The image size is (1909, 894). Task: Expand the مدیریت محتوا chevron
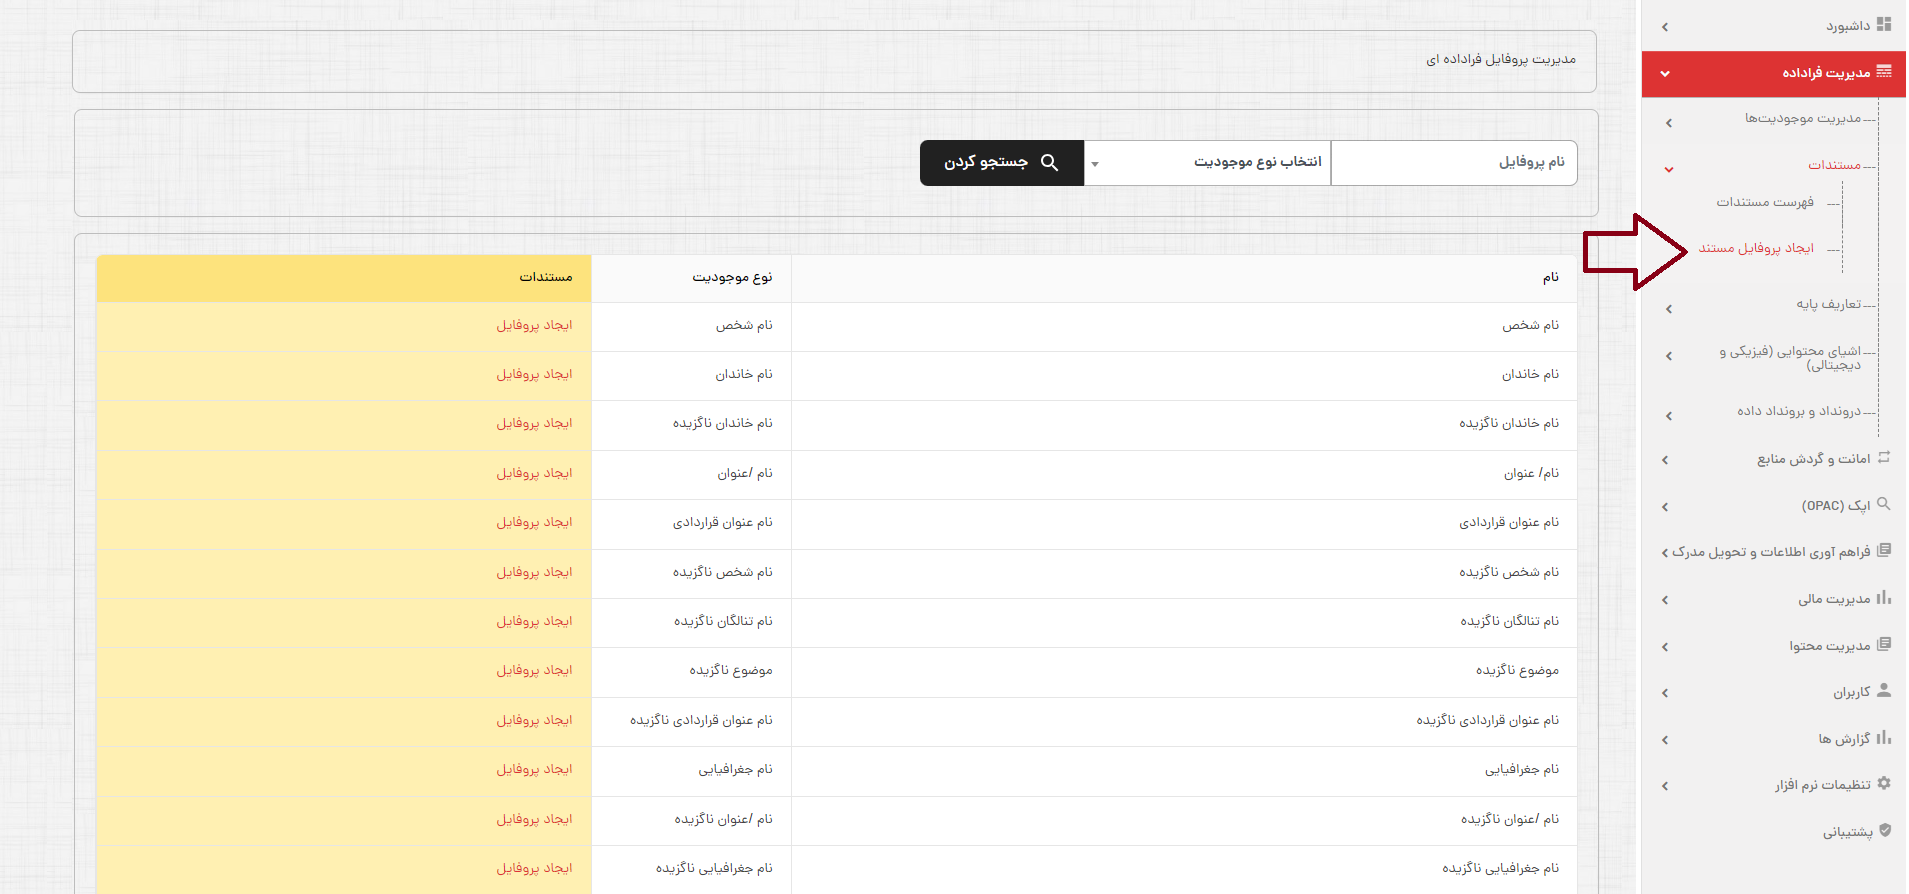1665,647
